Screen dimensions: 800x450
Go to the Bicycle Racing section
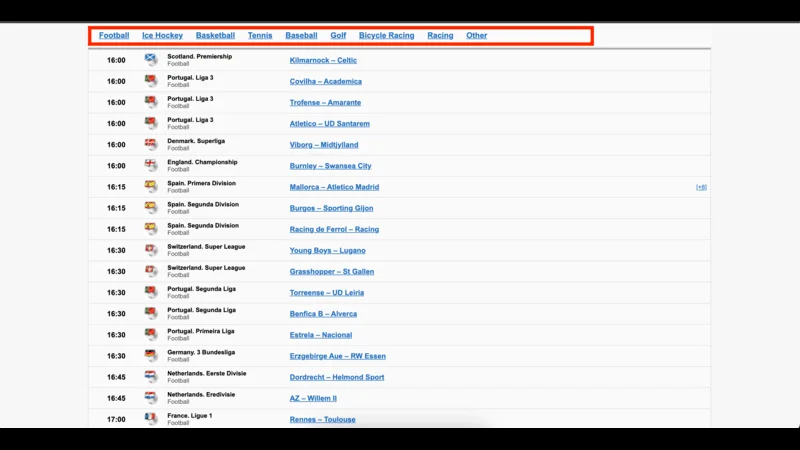pos(386,36)
